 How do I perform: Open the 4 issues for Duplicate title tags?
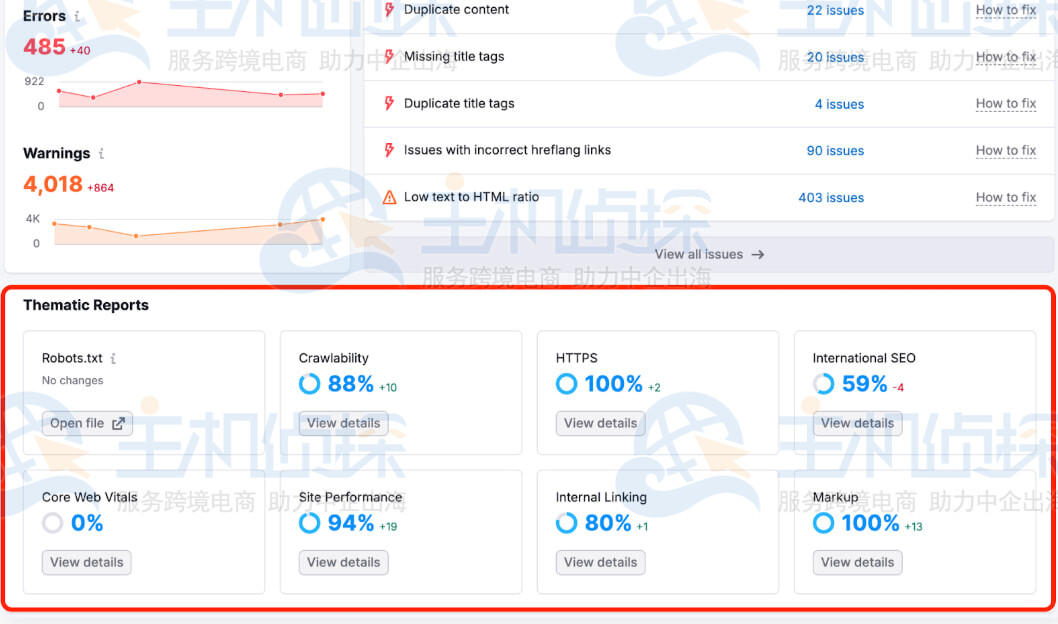839,104
